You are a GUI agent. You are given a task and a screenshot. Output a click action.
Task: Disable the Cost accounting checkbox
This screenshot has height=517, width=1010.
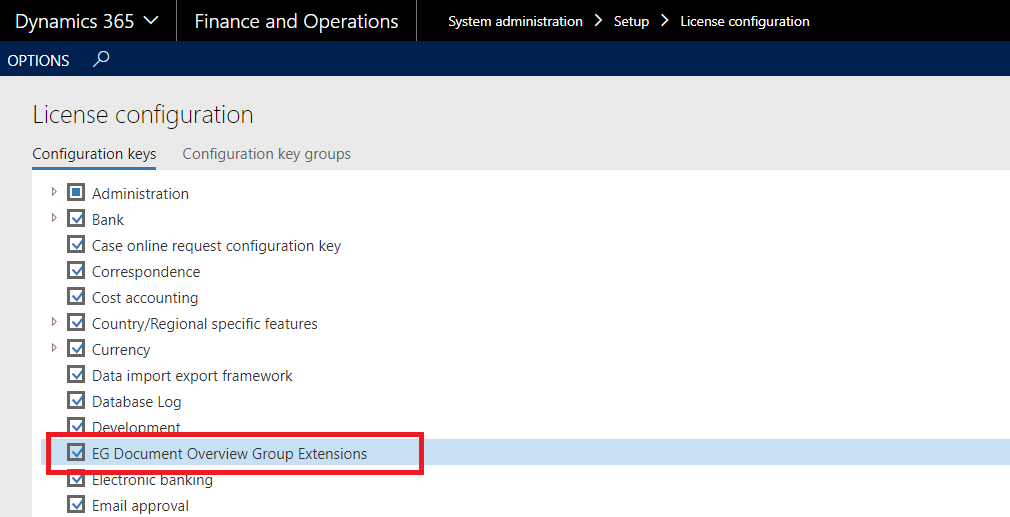coord(76,296)
